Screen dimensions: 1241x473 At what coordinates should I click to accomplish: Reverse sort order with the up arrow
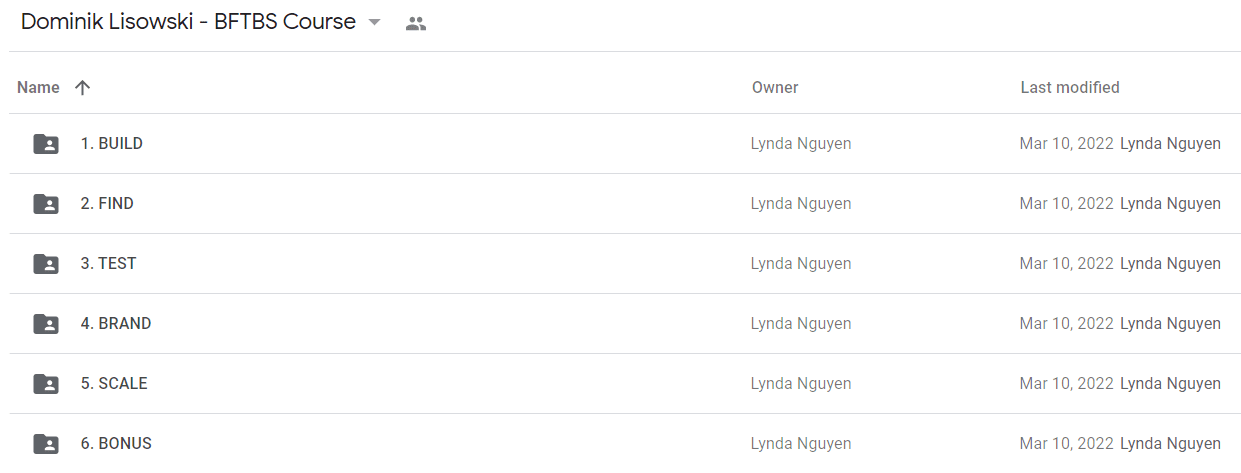[82, 88]
